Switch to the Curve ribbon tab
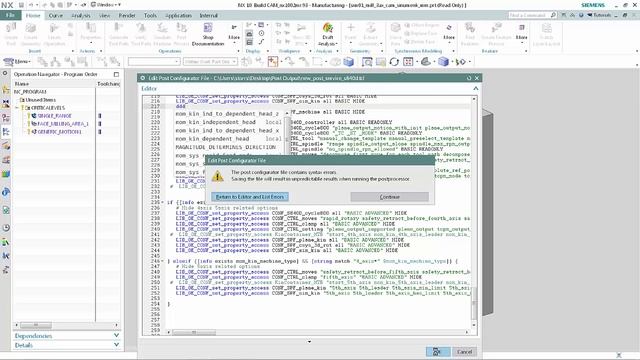The image size is (640, 360). coord(56,16)
